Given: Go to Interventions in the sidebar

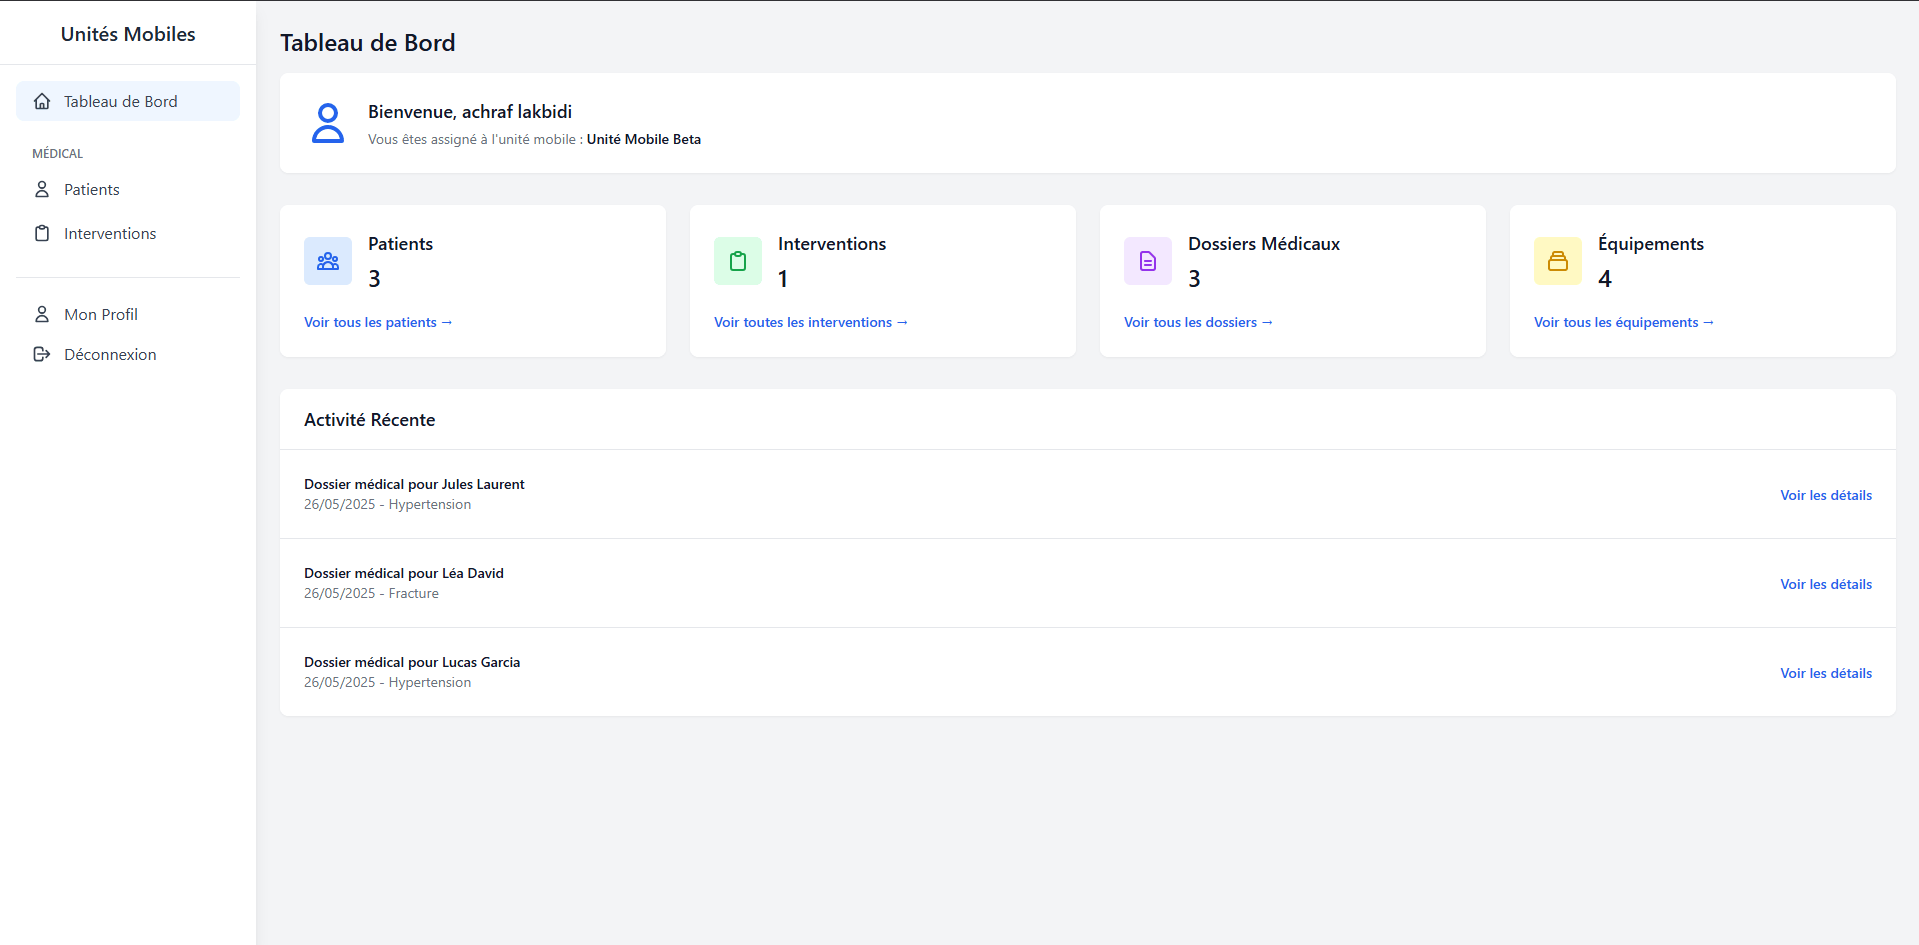Looking at the screenshot, I should [128, 233].
